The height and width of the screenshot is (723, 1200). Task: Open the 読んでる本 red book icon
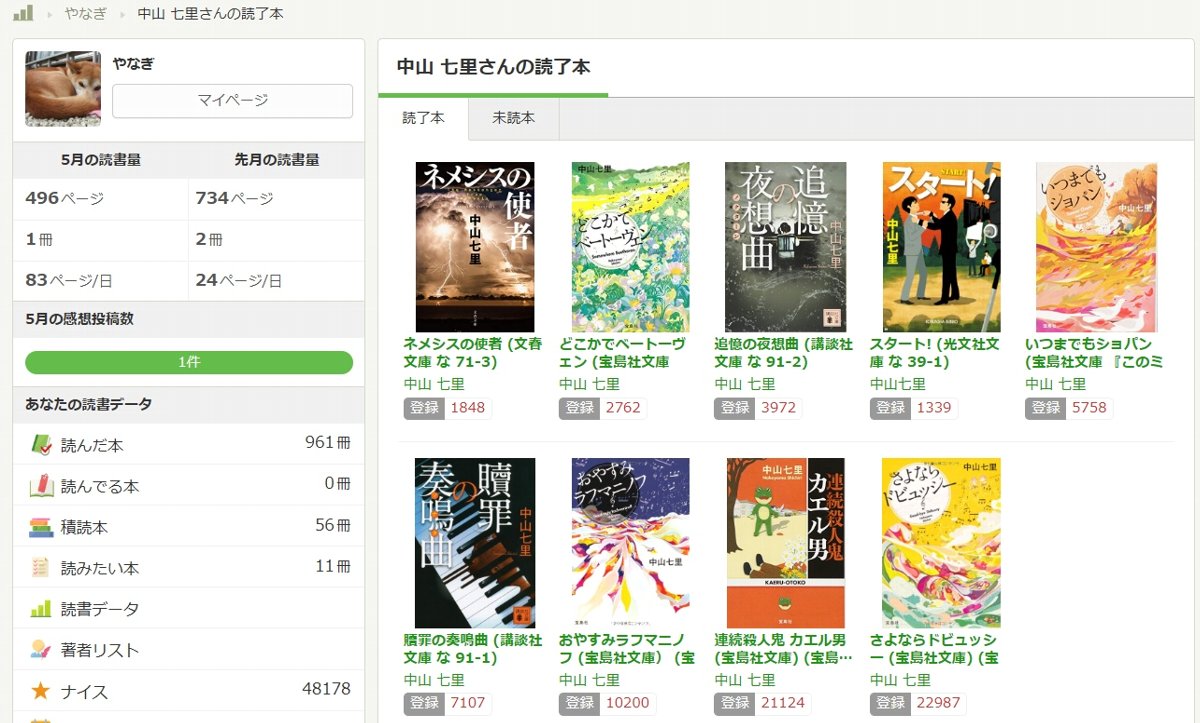pos(41,486)
